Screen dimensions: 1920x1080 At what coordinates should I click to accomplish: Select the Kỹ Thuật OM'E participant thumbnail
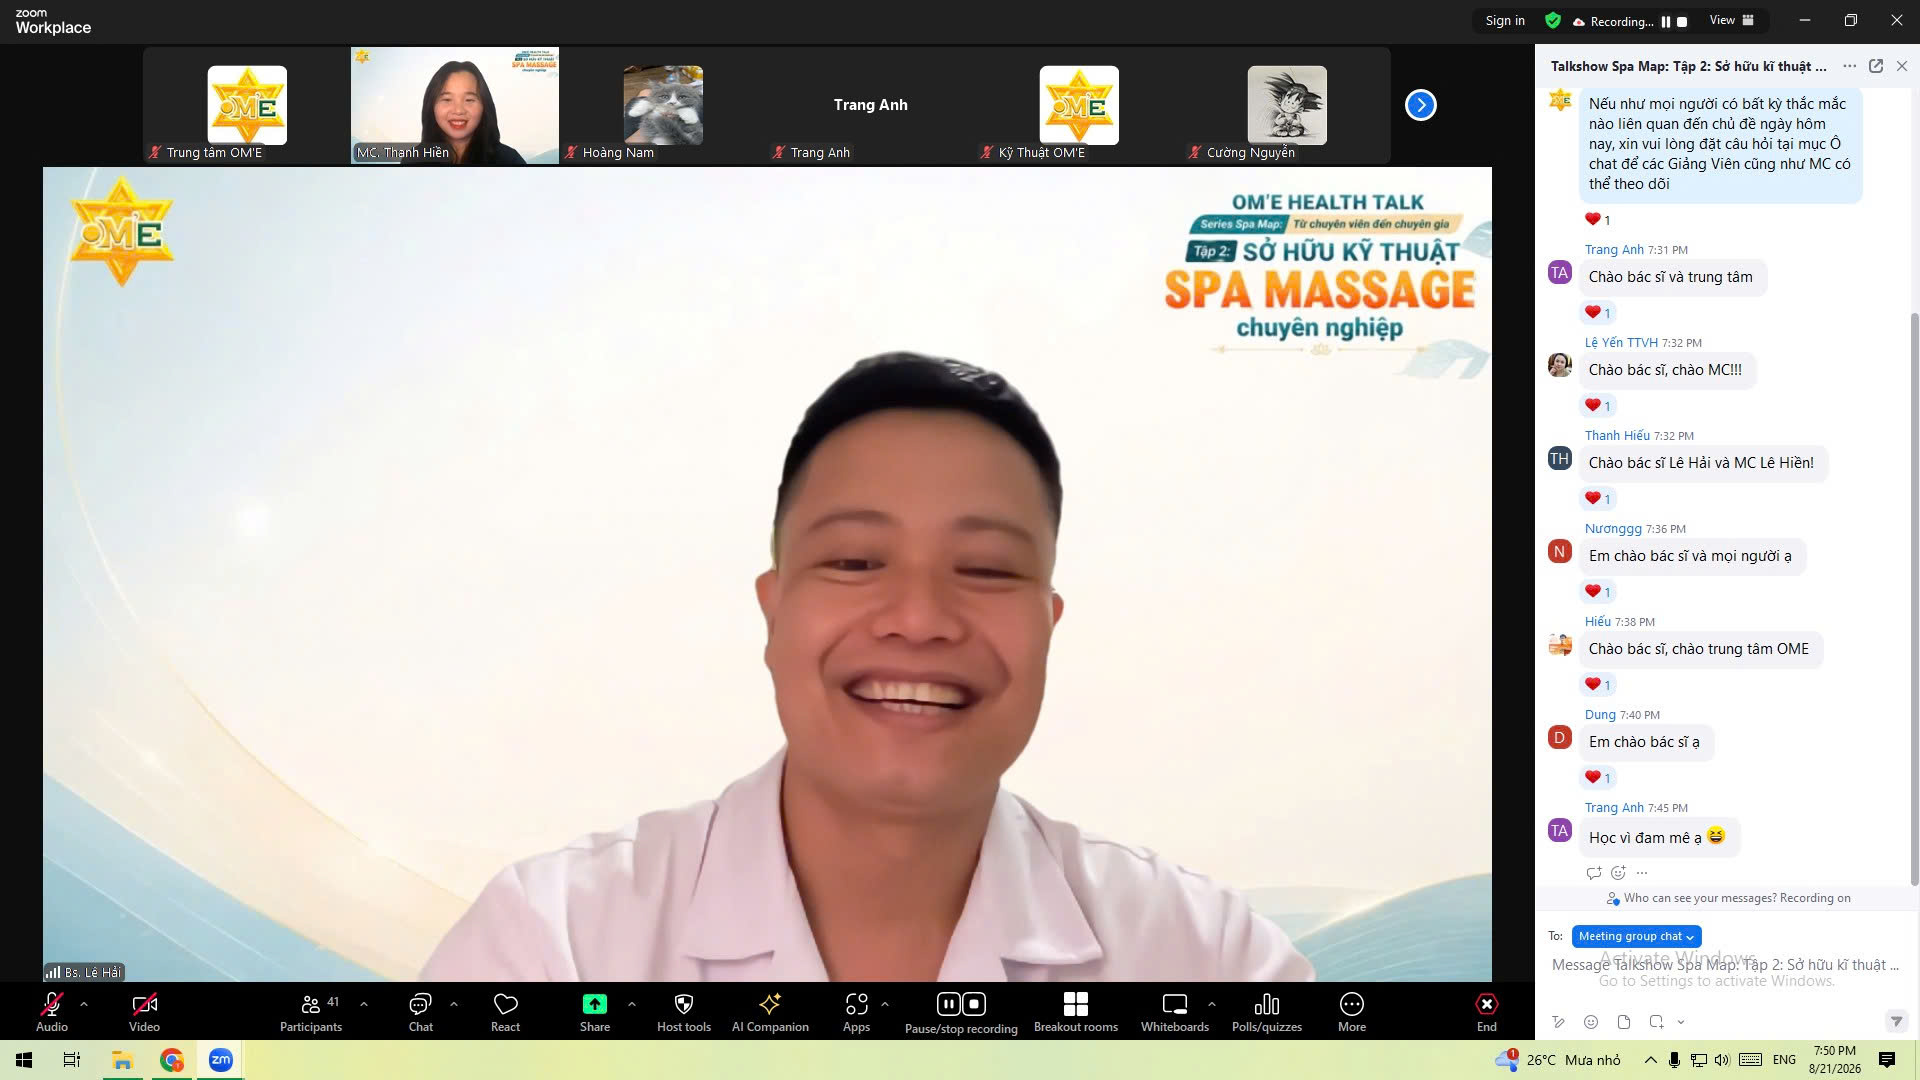1079,105
